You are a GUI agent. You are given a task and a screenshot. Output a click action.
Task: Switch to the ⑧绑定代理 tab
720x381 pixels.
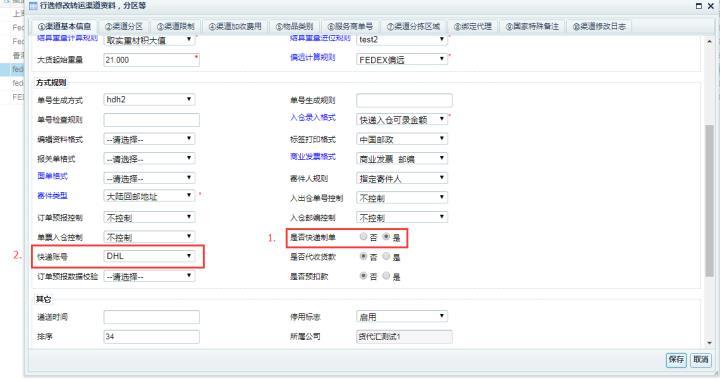tap(473, 27)
